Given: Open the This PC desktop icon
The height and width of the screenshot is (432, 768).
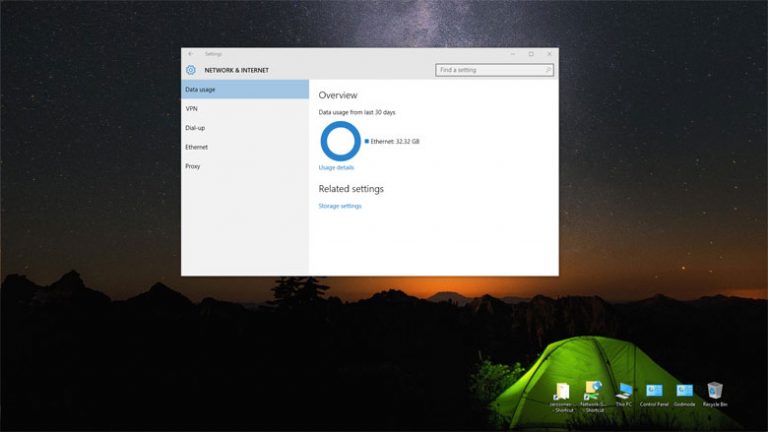Looking at the screenshot, I should pyautogui.click(x=624, y=394).
